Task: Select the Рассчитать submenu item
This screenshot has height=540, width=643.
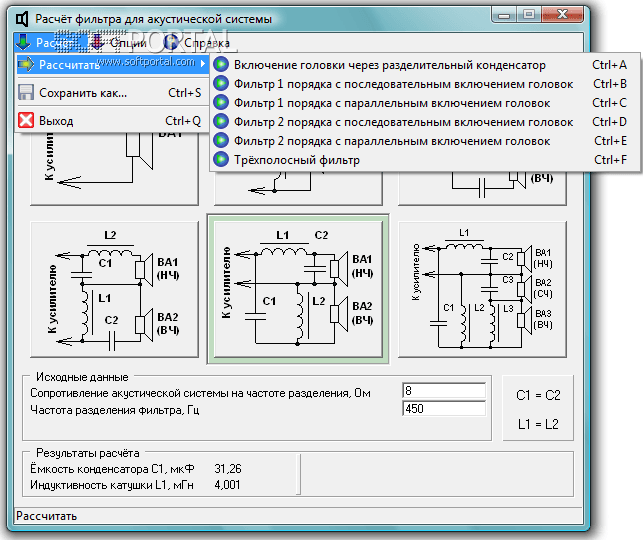Action: pyautogui.click(x=112, y=64)
